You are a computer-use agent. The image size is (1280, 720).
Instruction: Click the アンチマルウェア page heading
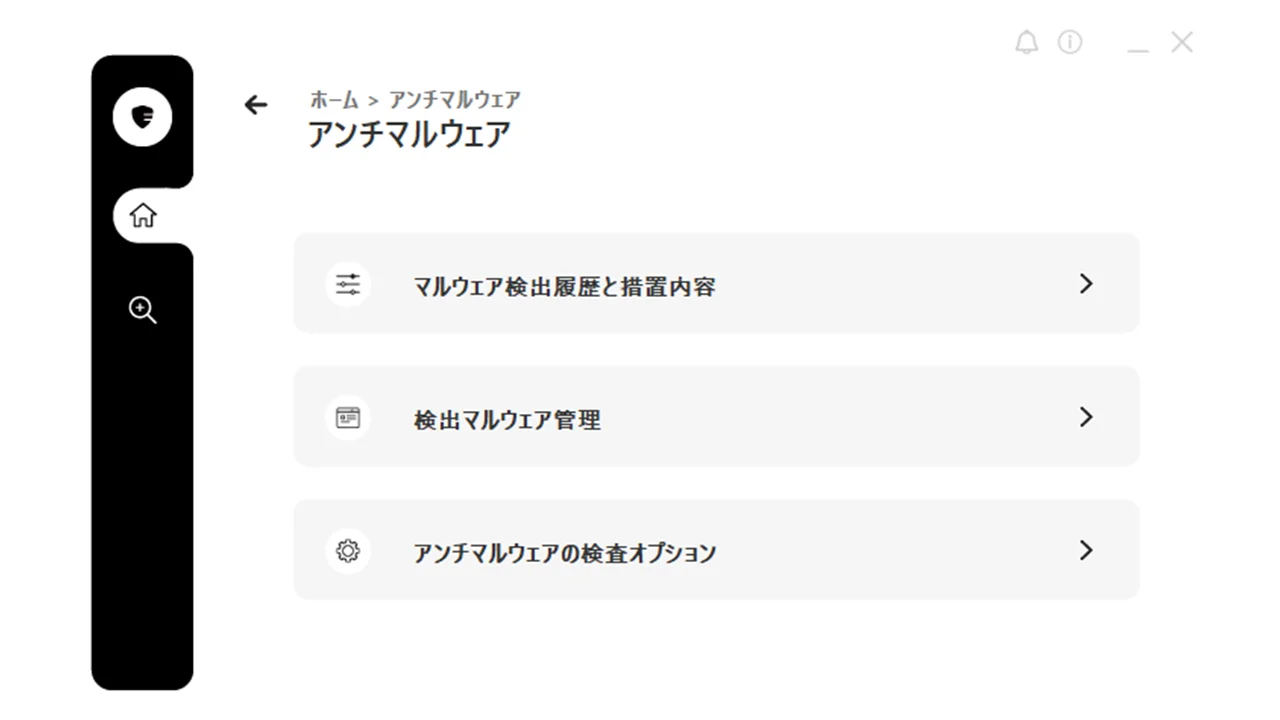(x=409, y=134)
